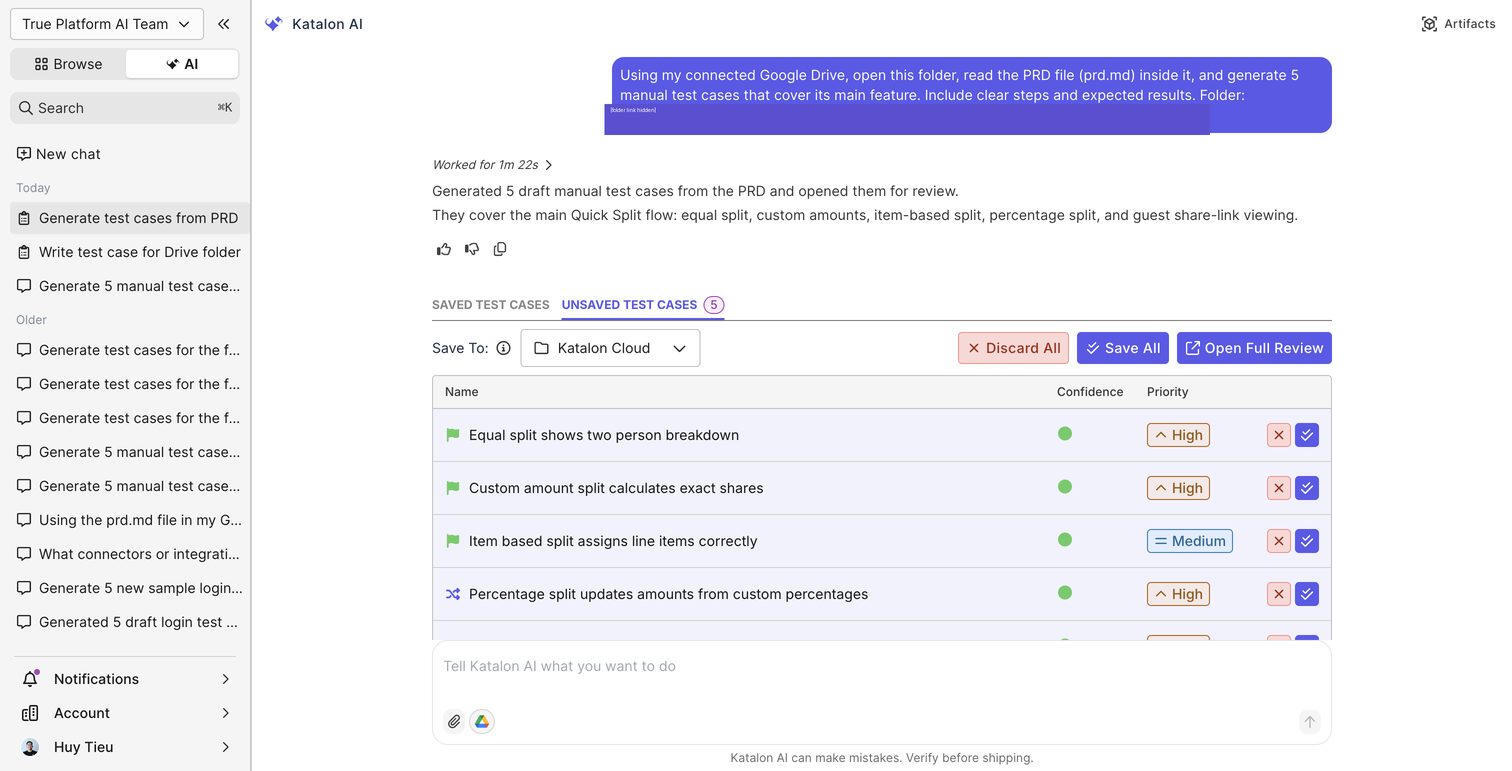This screenshot has width=1512, height=771.
Task: Open 'Write test case for Drive folder' chat
Action: (130, 252)
